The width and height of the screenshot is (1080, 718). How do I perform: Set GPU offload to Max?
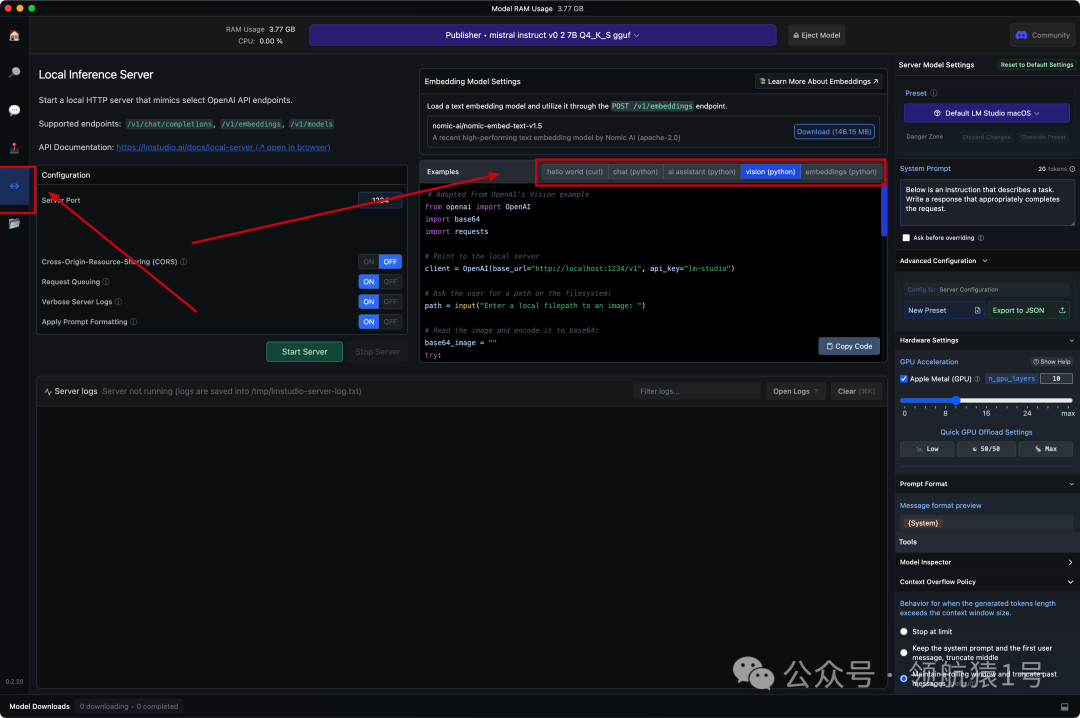tap(1045, 449)
